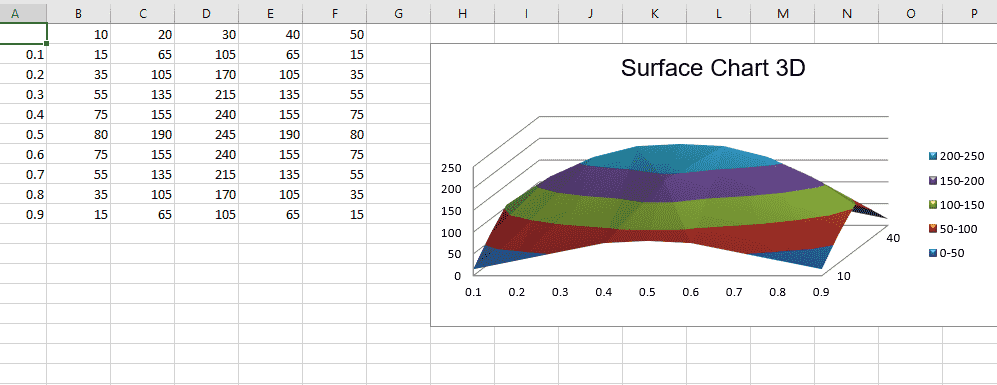This screenshot has width=997, height=385.
Task: Click header-row cell containing 40 in column E
Action: (270, 34)
